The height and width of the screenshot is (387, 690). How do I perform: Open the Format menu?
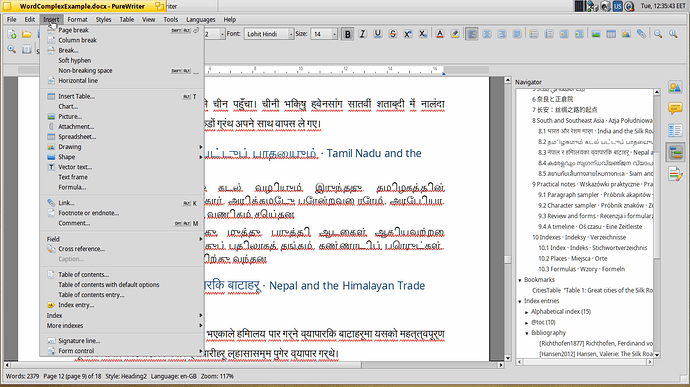pyautogui.click(x=77, y=19)
